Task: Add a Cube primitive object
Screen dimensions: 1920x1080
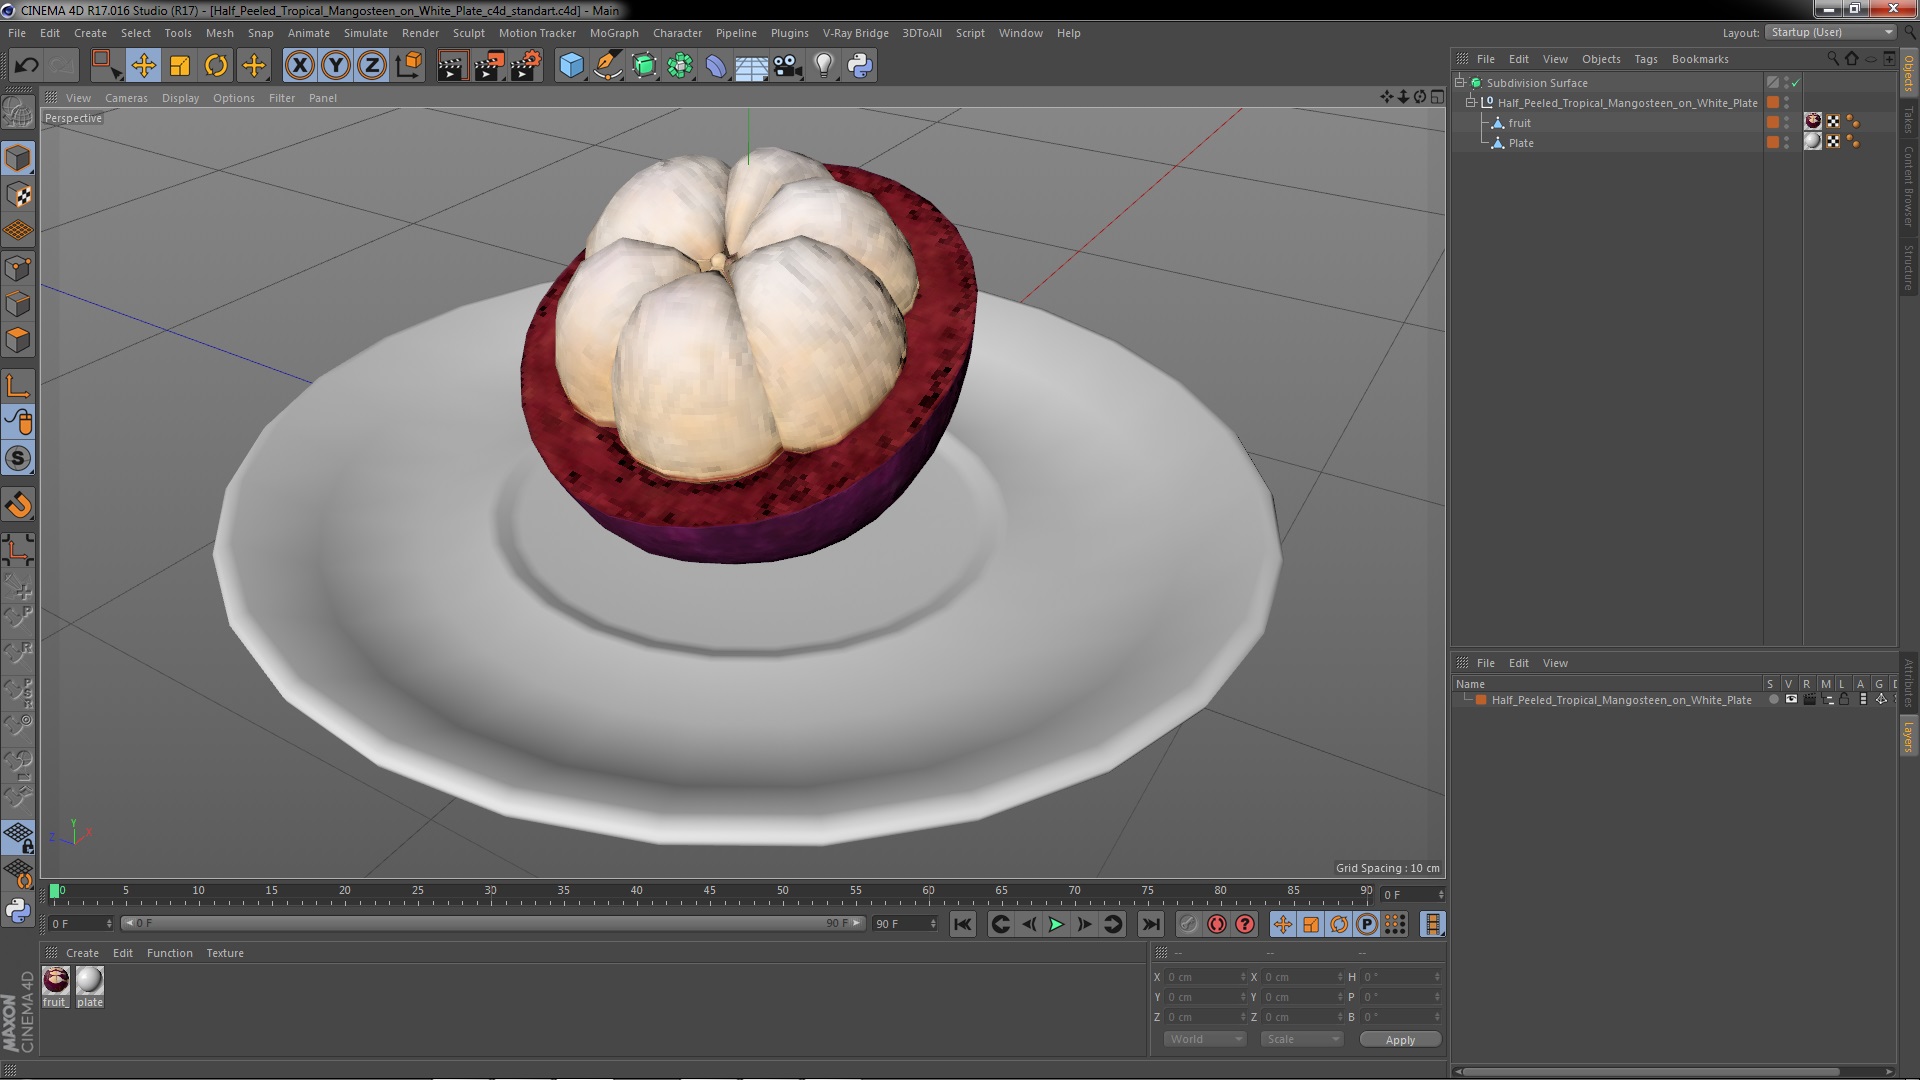Action: tap(571, 66)
